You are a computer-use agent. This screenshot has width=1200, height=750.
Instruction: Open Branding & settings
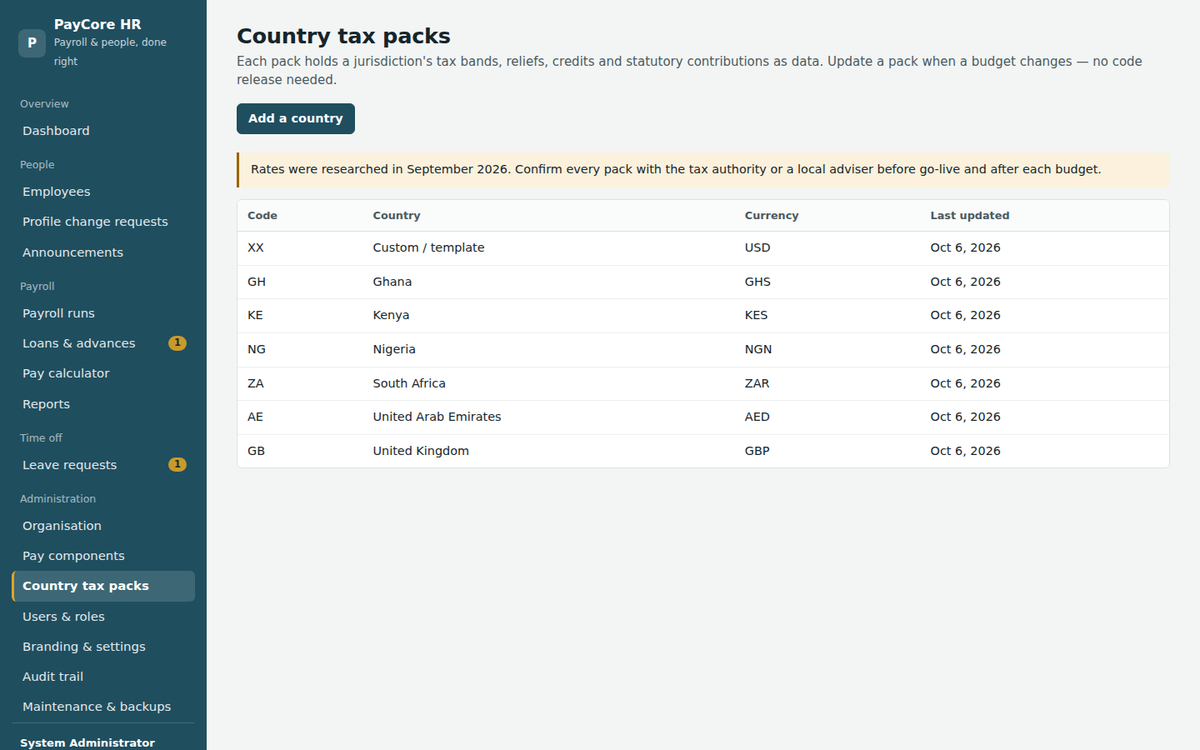(103, 647)
